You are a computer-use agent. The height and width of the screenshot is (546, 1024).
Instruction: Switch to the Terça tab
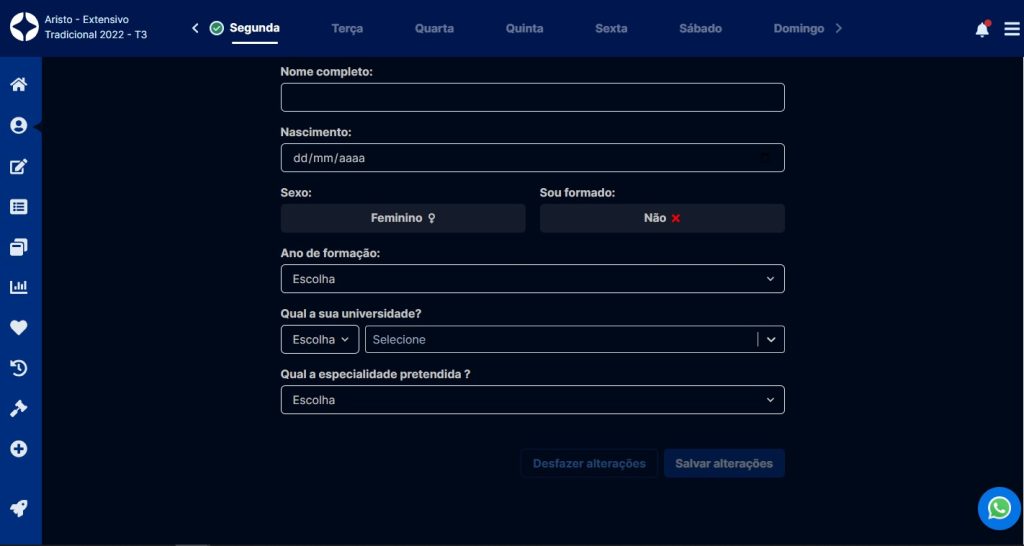pyautogui.click(x=347, y=29)
